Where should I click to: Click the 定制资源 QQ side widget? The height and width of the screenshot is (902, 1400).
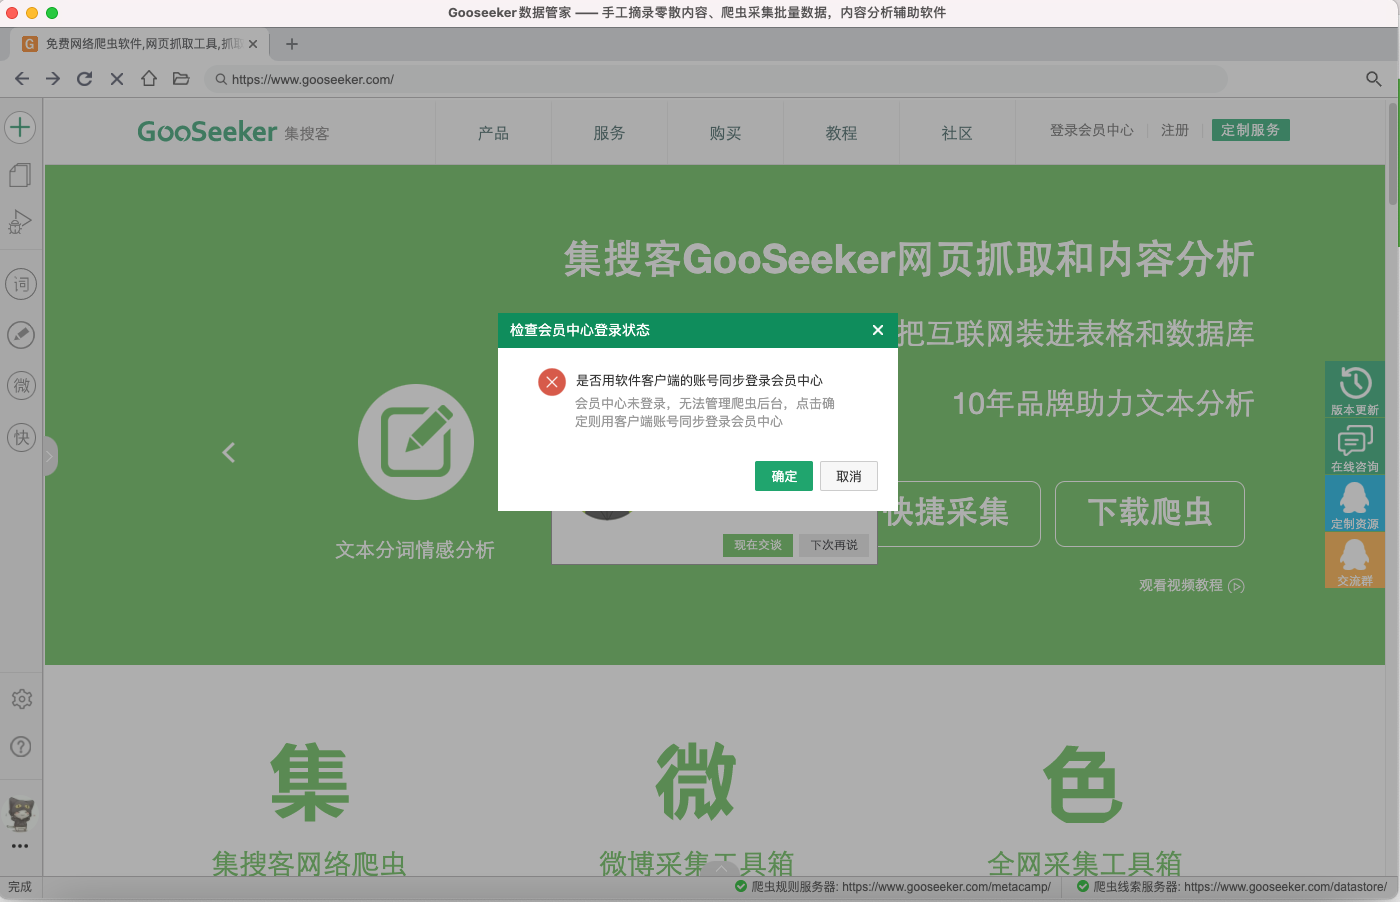1355,503
